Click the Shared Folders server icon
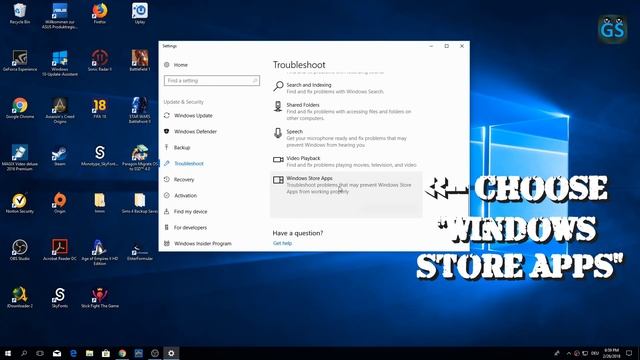The height and width of the screenshot is (360, 640). click(x=278, y=106)
